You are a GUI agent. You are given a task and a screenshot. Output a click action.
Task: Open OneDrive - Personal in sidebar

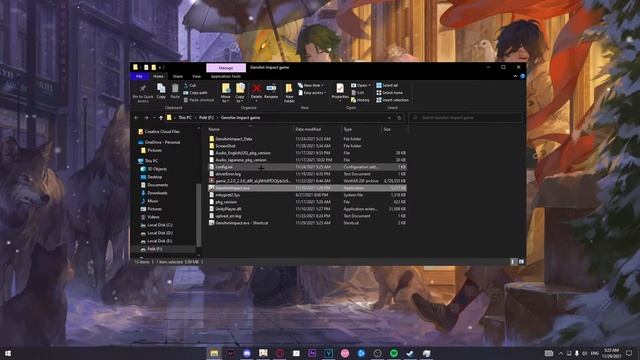coord(159,142)
